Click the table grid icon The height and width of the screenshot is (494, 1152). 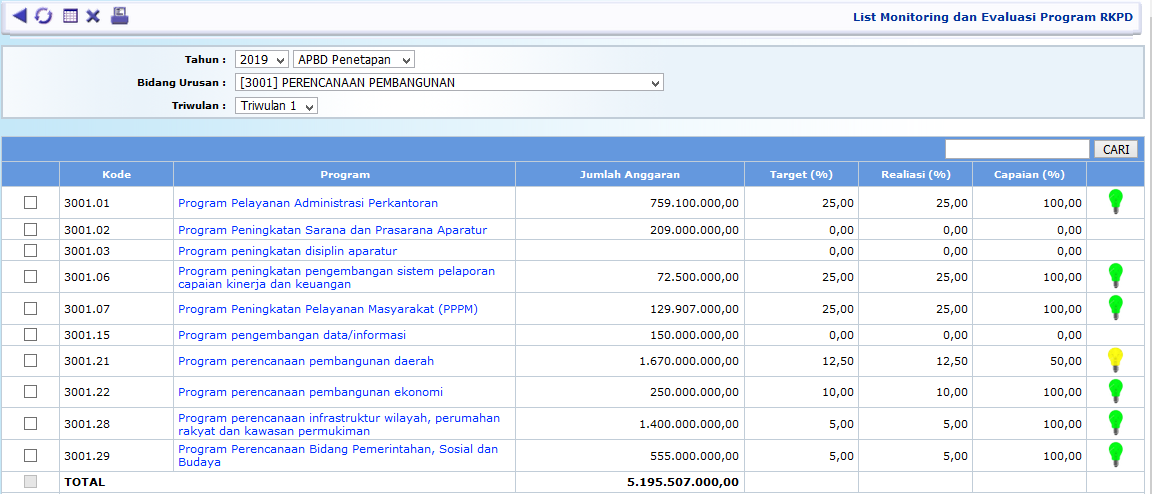70,16
